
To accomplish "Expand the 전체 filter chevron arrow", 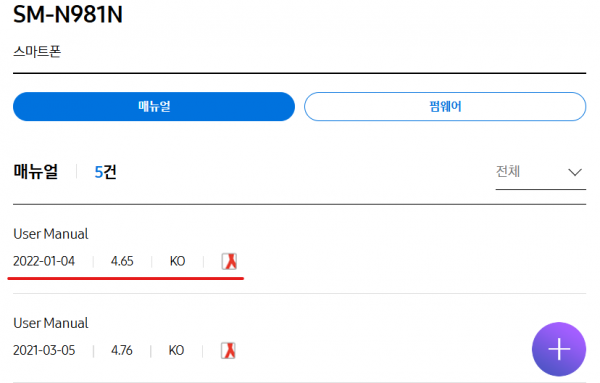I will [575, 172].
